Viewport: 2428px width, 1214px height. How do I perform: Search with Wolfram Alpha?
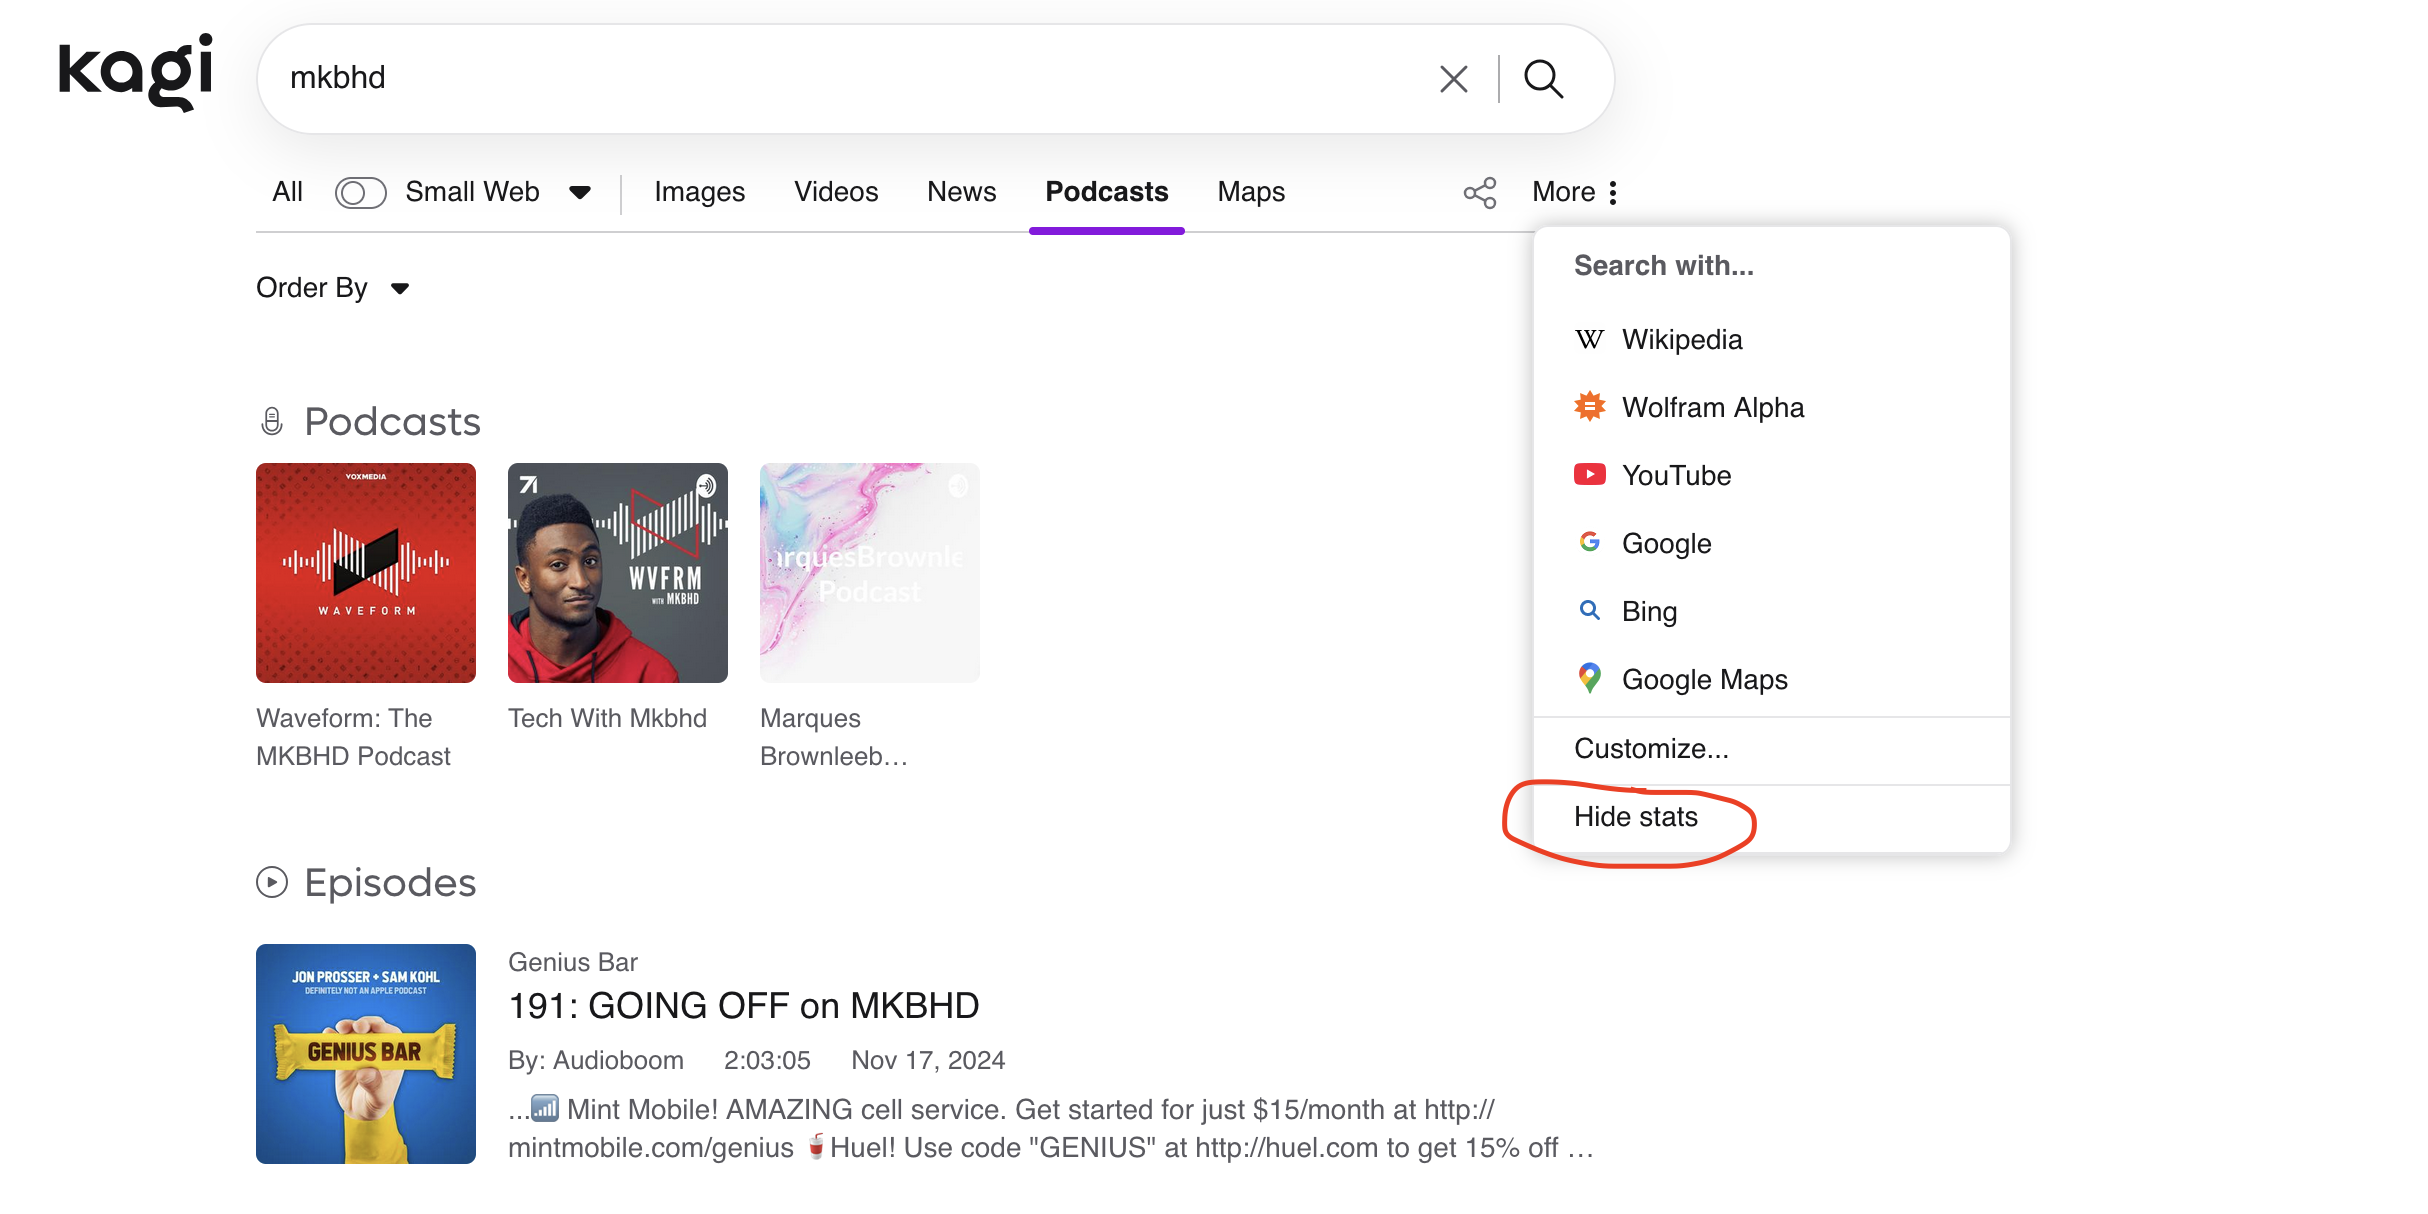click(1712, 408)
